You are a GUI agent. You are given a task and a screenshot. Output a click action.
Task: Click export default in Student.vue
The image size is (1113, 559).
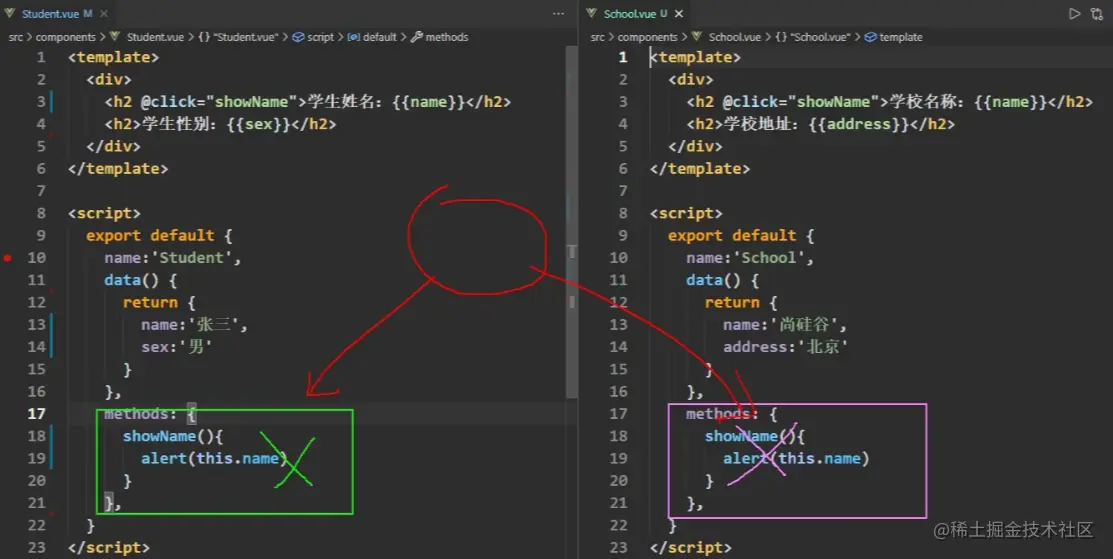[x=150, y=236]
